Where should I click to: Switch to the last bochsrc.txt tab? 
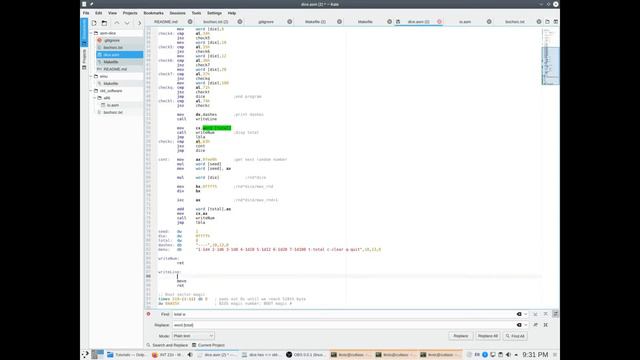(515, 22)
